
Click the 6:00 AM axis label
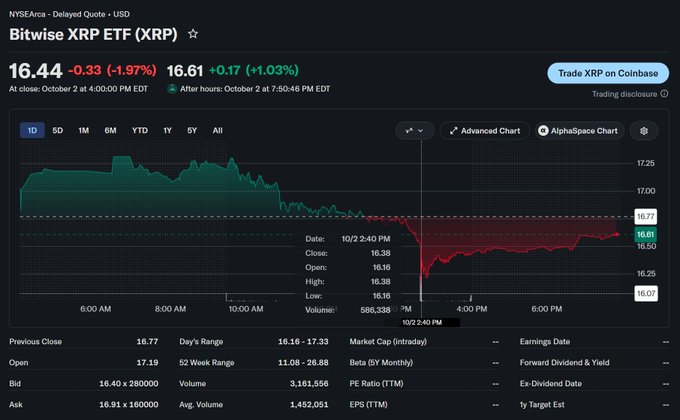click(x=95, y=309)
